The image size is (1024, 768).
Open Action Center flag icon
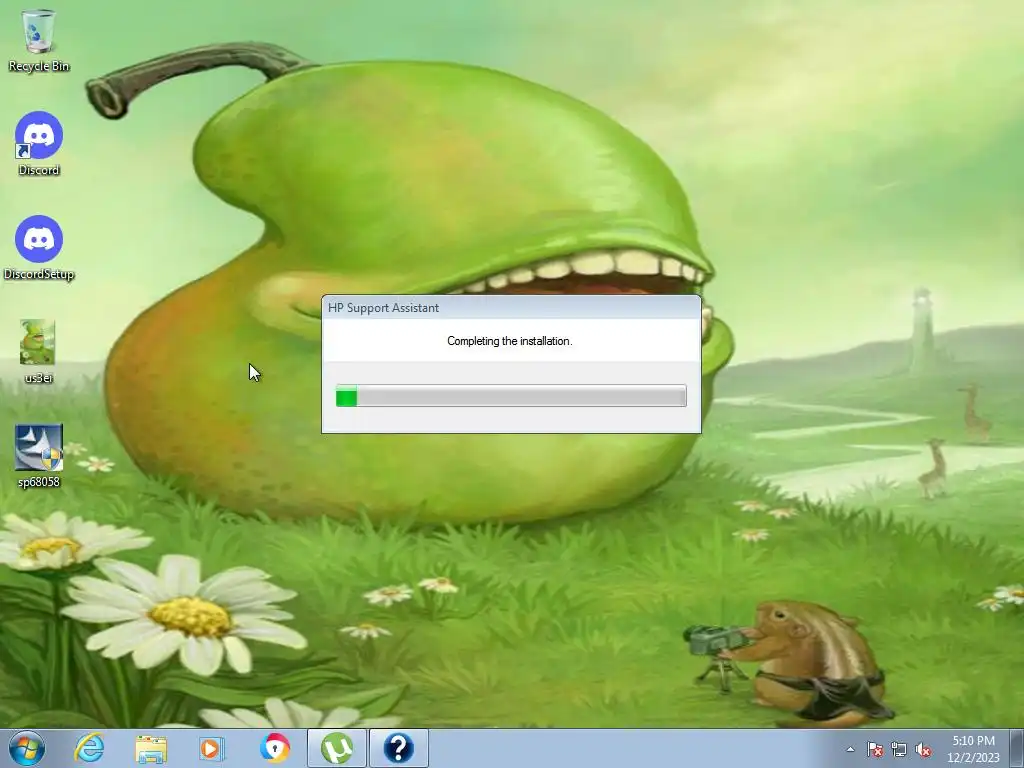click(875, 749)
